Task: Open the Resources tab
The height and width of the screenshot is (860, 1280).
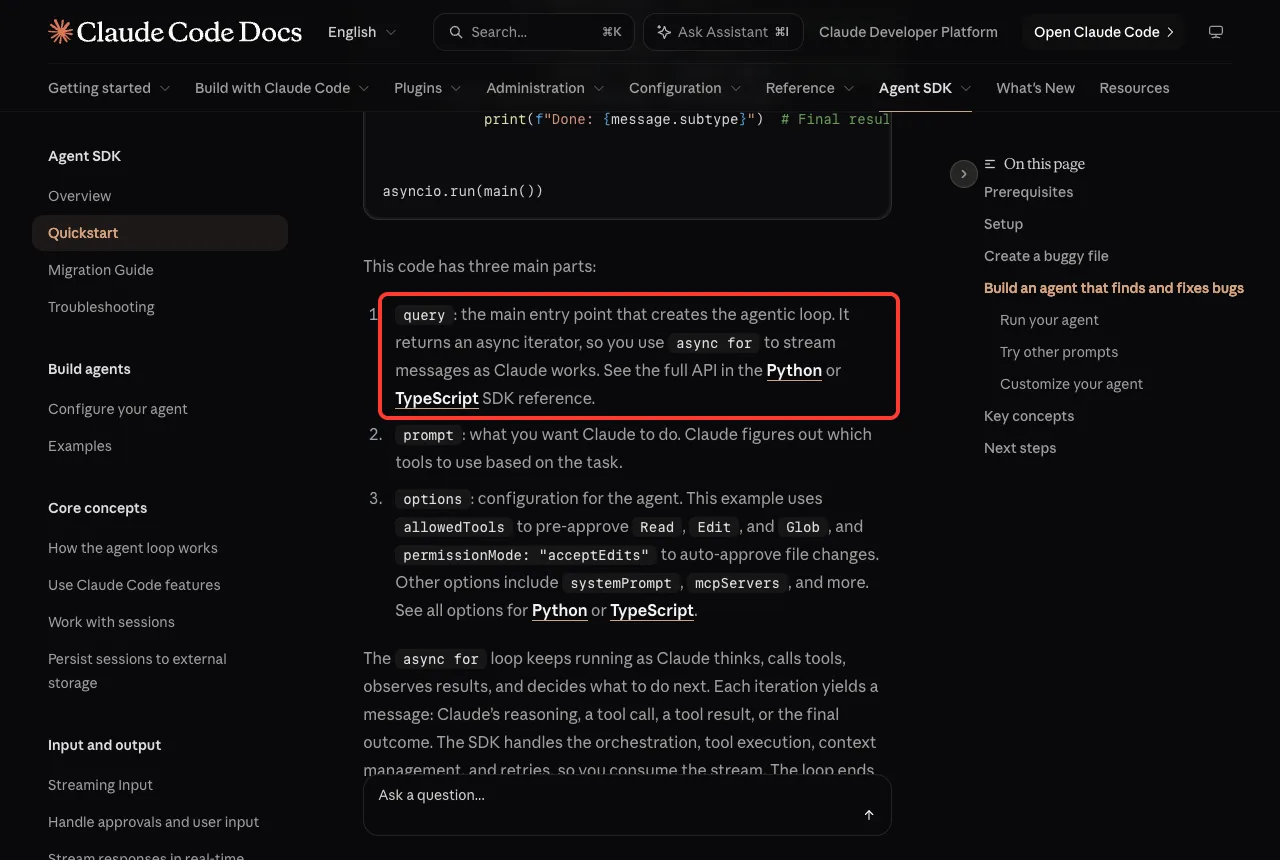Action: (1134, 88)
